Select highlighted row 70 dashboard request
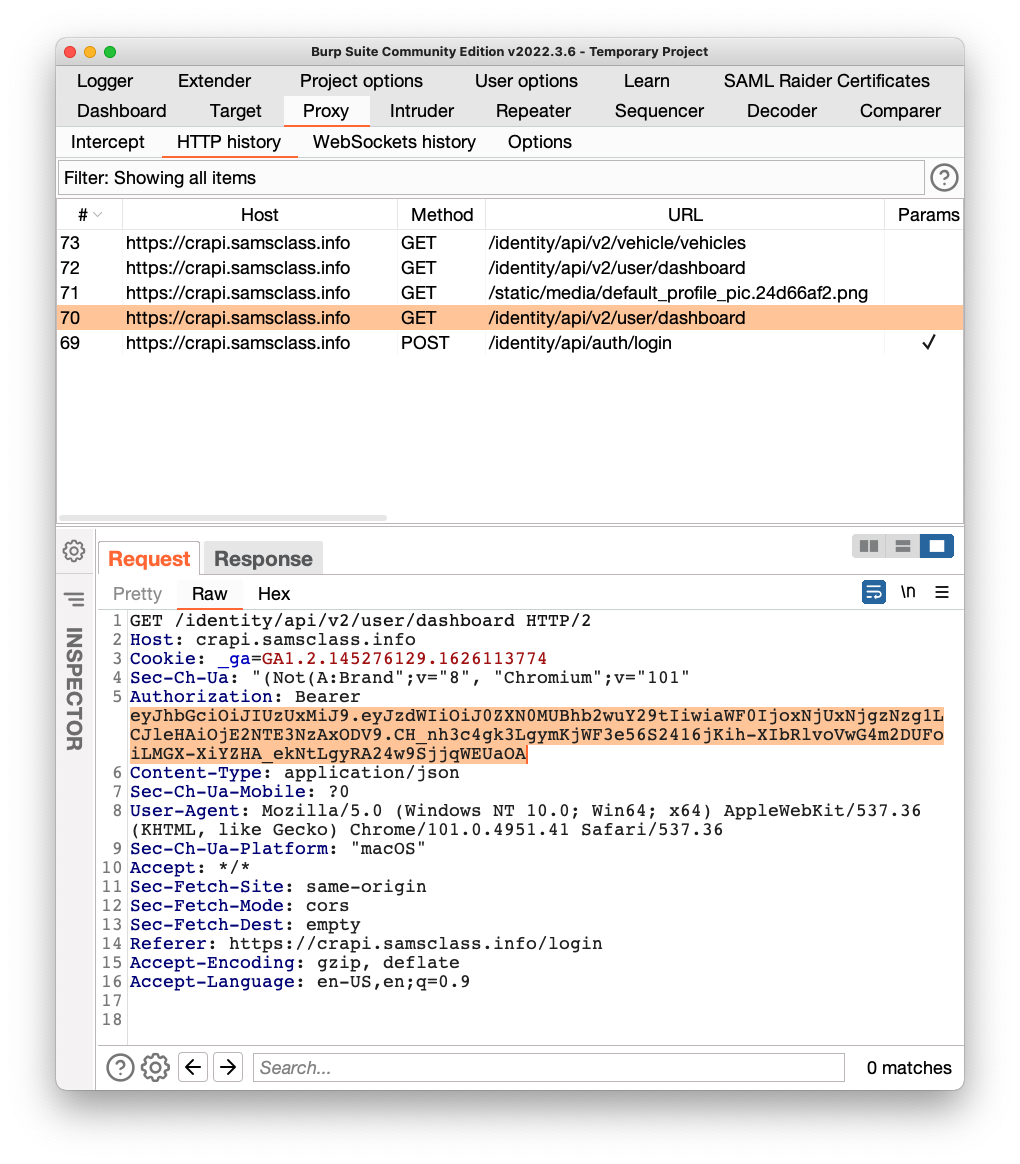This screenshot has width=1020, height=1164. coord(510,318)
